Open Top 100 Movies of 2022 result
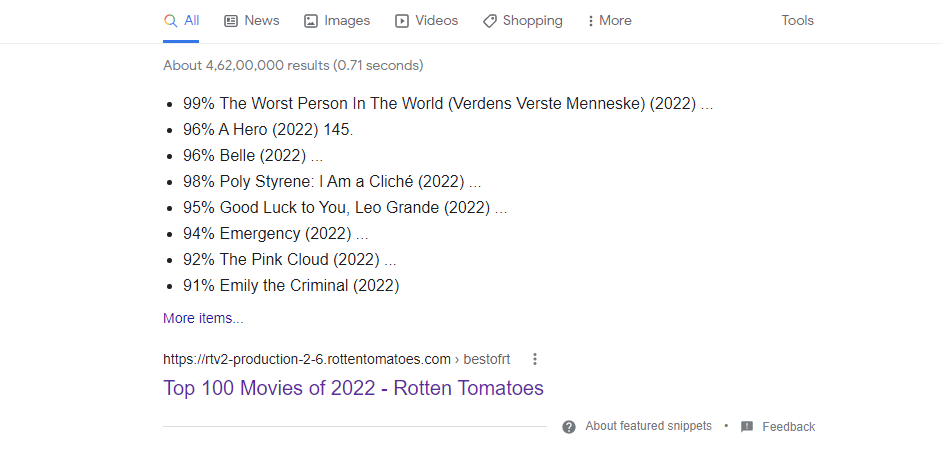This screenshot has height=455, width=947. (353, 388)
